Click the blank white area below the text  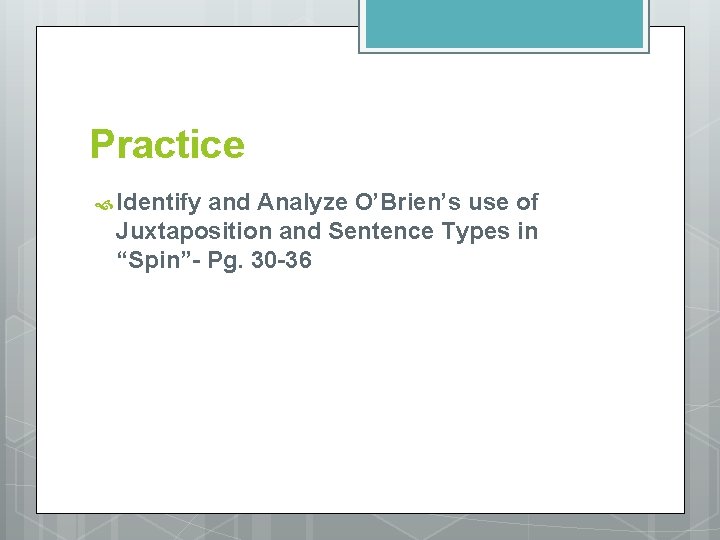tap(360, 400)
